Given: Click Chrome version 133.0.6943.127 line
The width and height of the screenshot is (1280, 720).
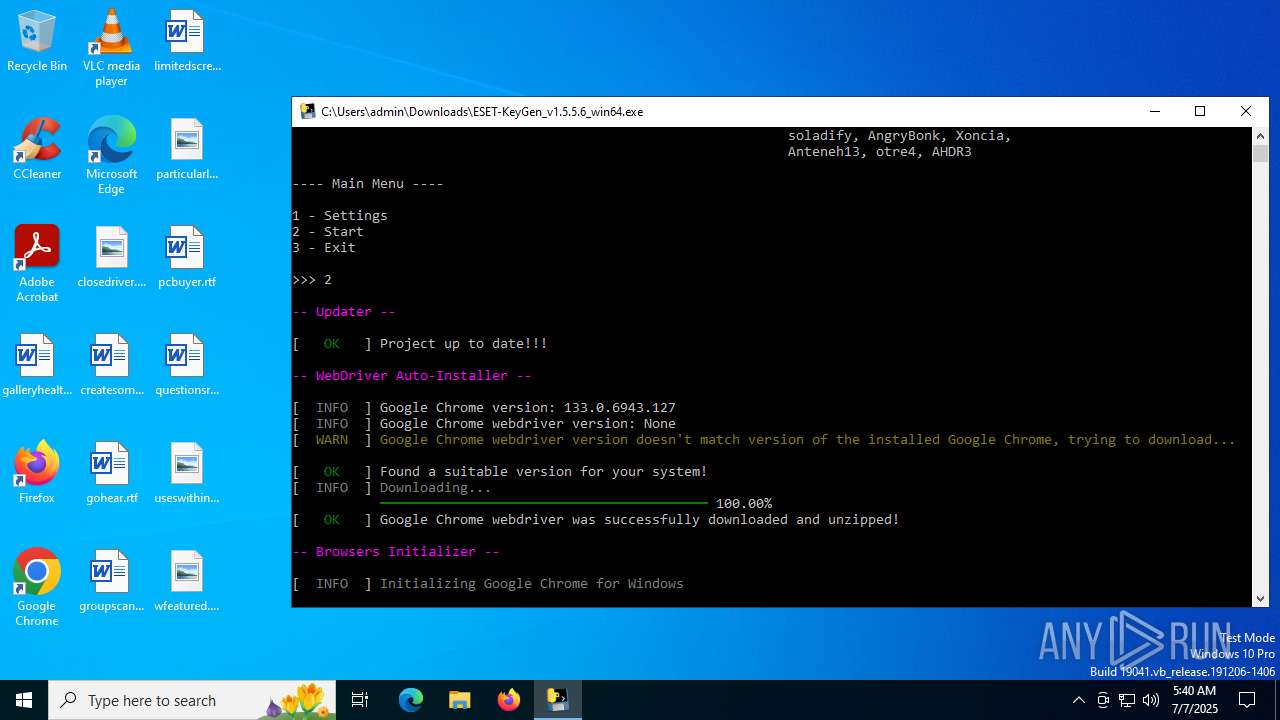Looking at the screenshot, I should click(484, 408).
